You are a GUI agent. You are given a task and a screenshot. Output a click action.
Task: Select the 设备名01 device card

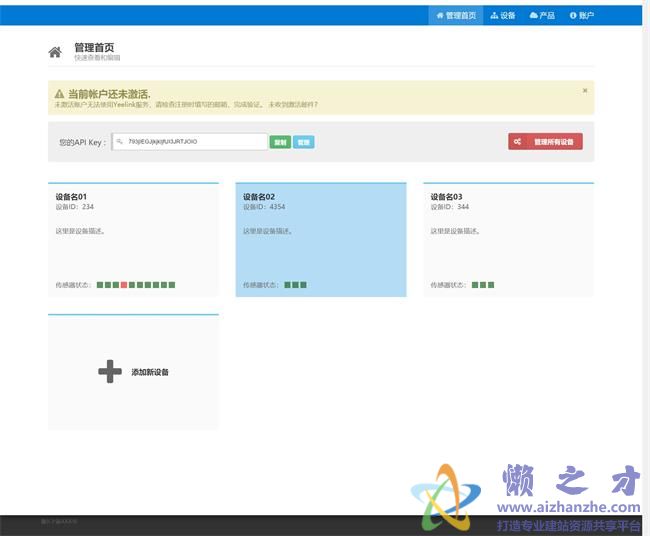(133, 240)
